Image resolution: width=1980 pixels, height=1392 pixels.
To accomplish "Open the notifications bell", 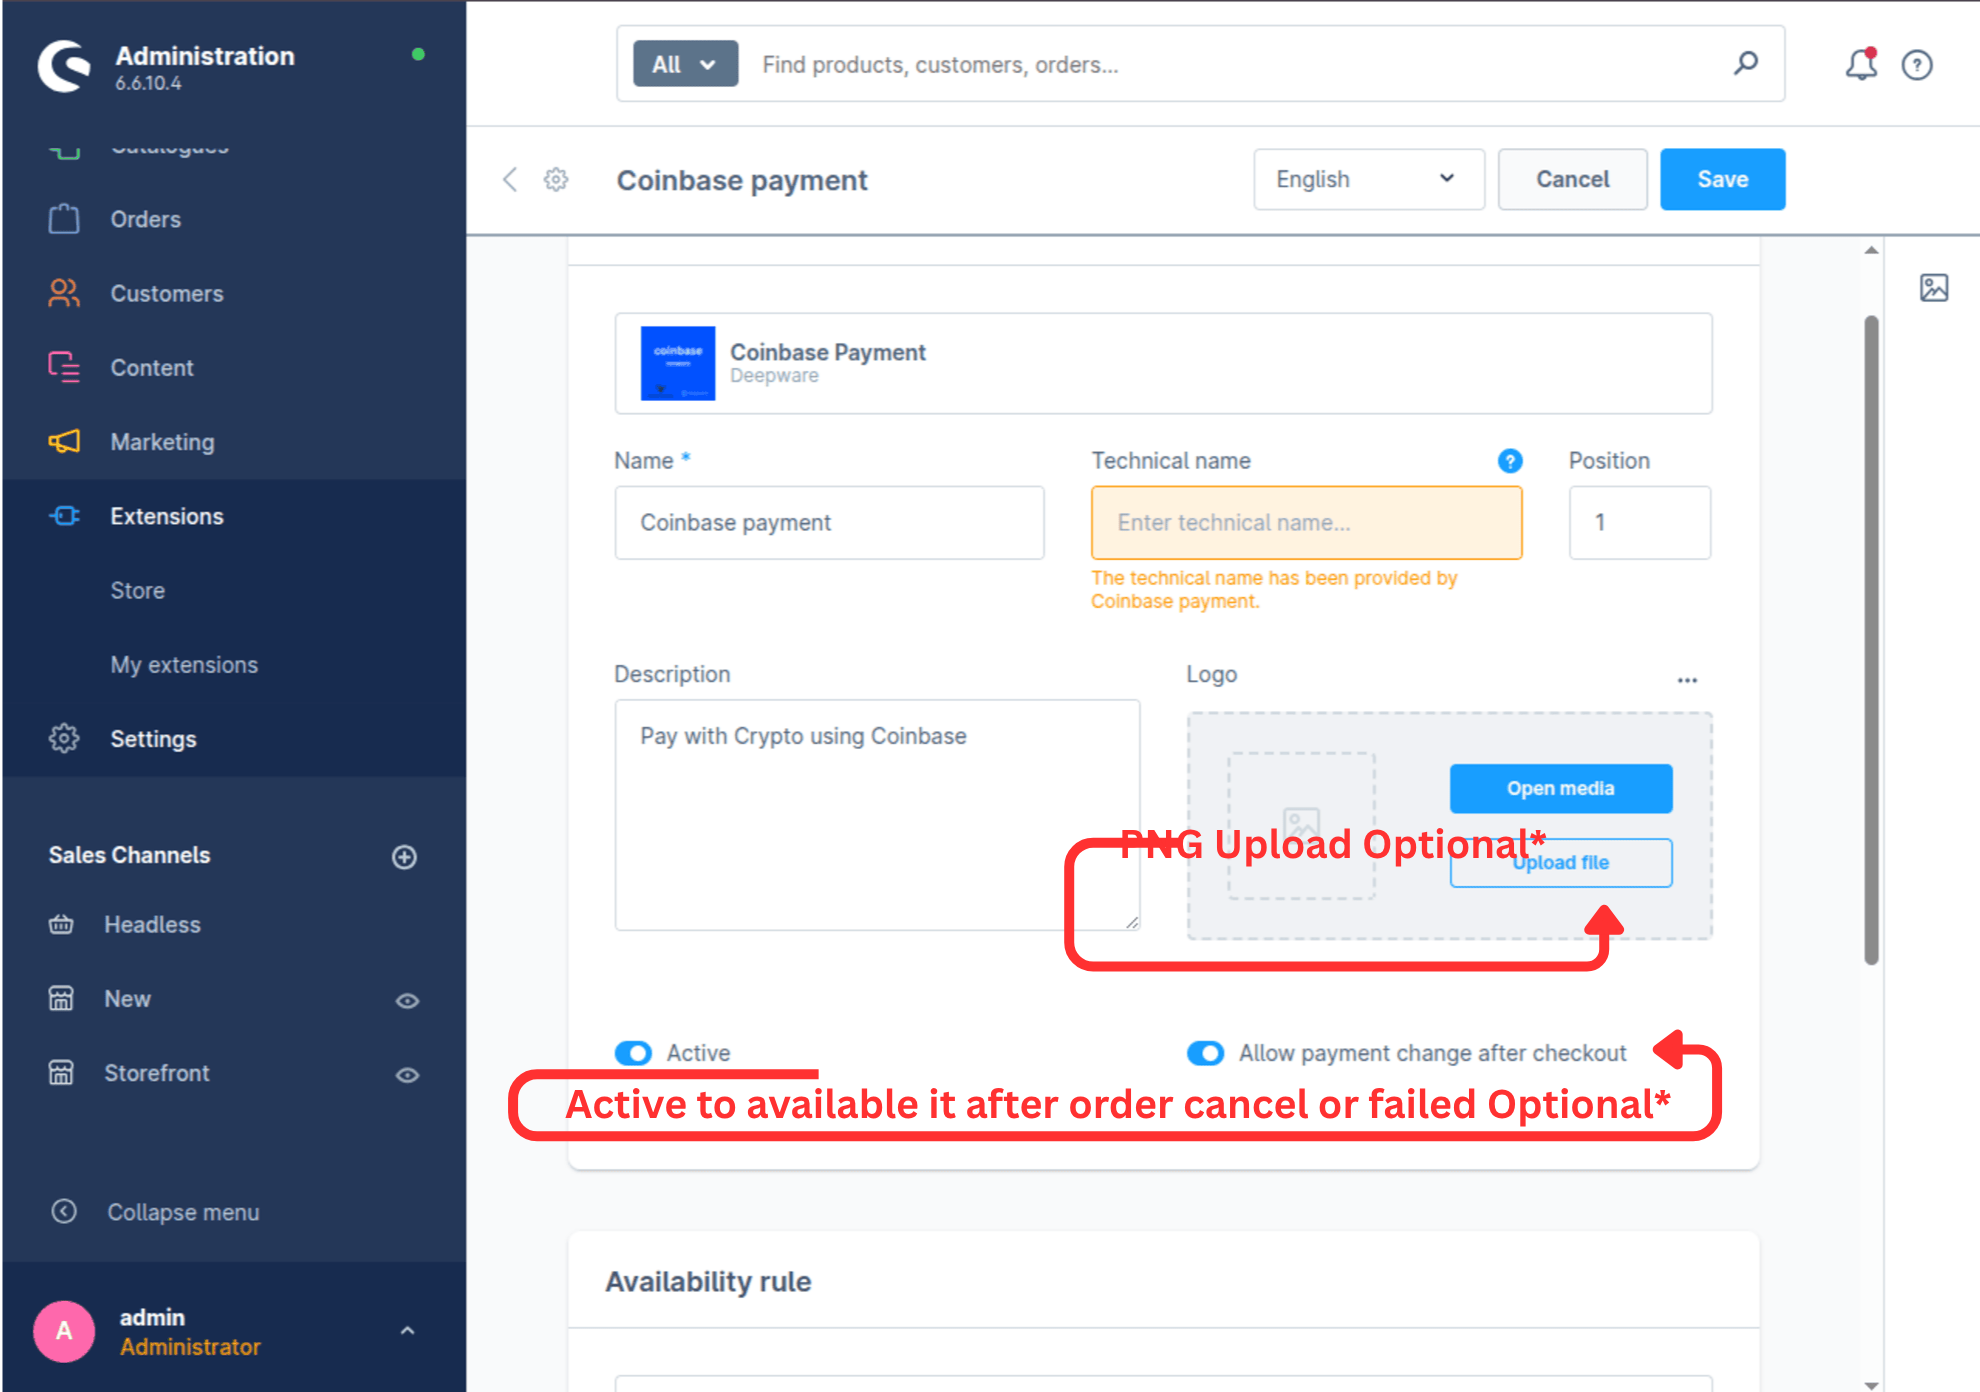I will coord(1861,65).
